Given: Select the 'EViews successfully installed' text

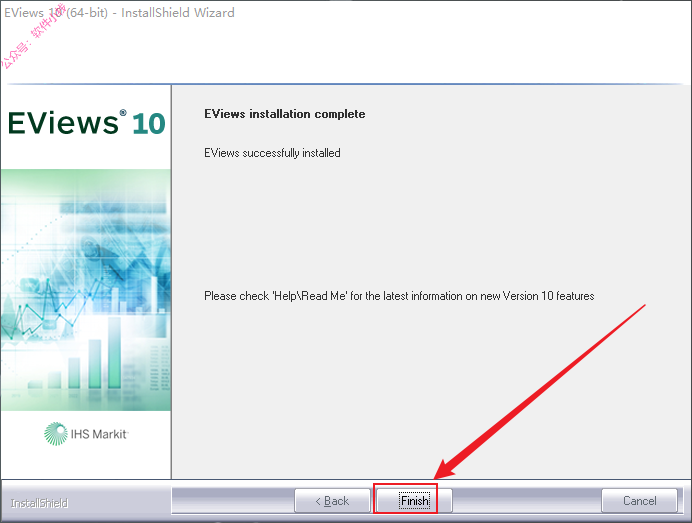Looking at the screenshot, I should point(272,153).
